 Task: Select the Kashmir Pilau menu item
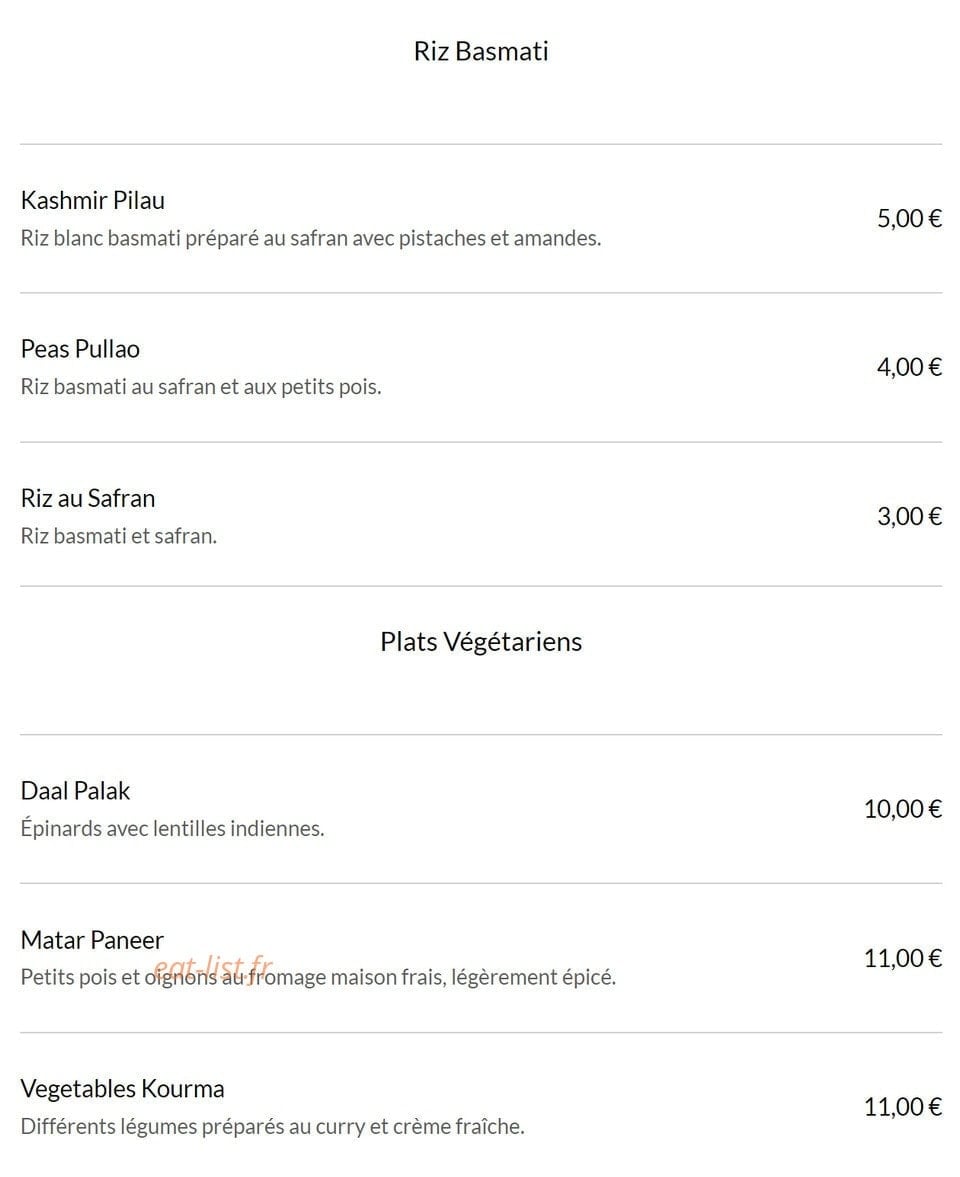pos(92,200)
